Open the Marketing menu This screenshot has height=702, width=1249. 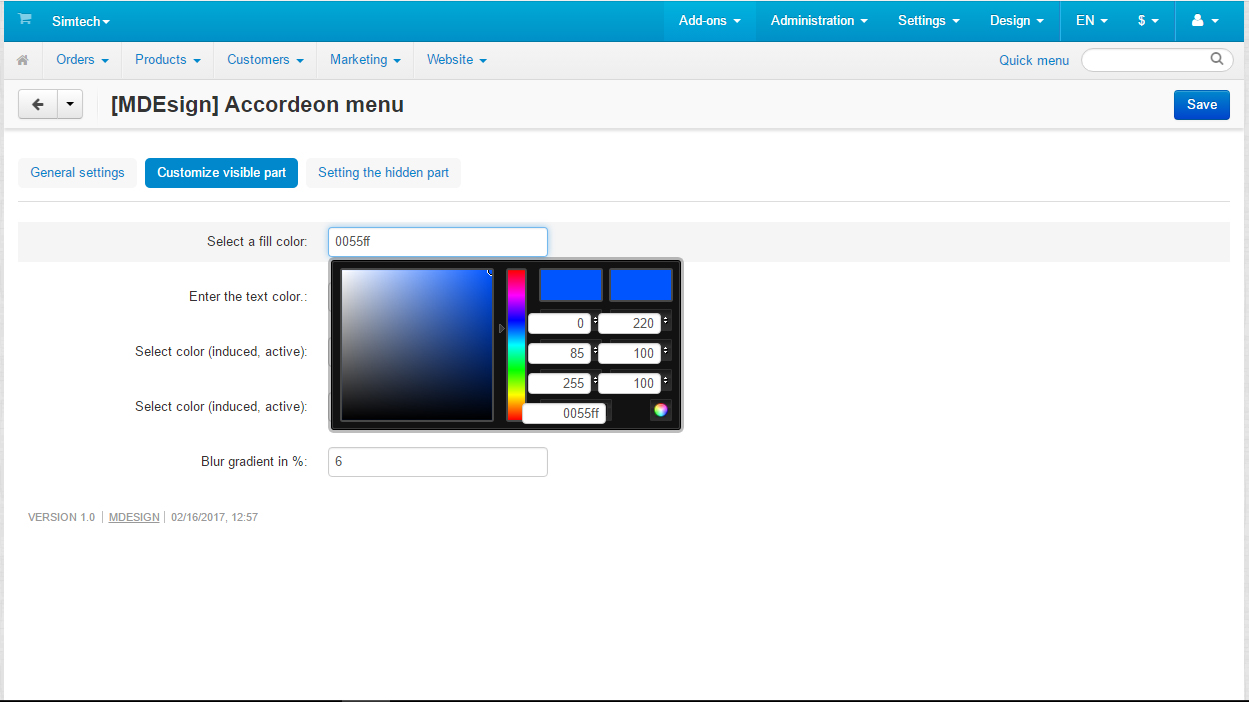(365, 60)
